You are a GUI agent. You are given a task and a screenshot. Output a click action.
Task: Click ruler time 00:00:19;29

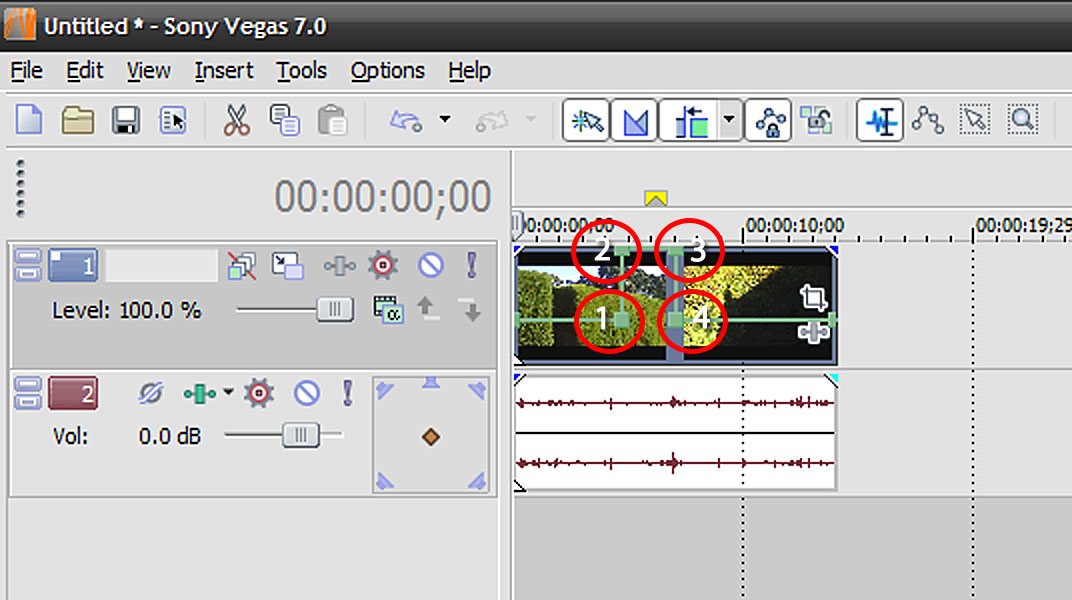tap(1023, 225)
